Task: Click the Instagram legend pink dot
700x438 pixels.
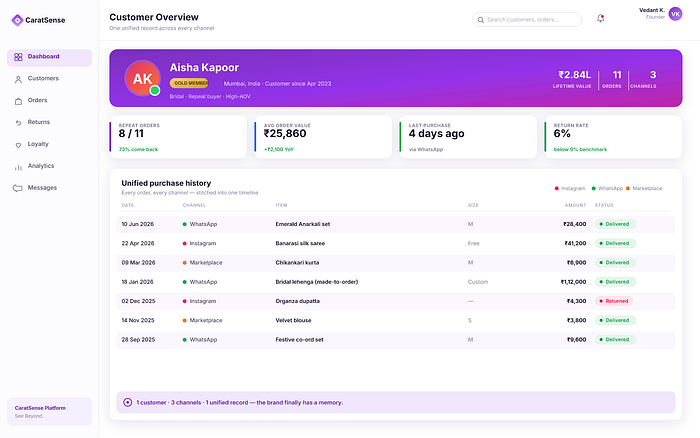Action: point(556,188)
